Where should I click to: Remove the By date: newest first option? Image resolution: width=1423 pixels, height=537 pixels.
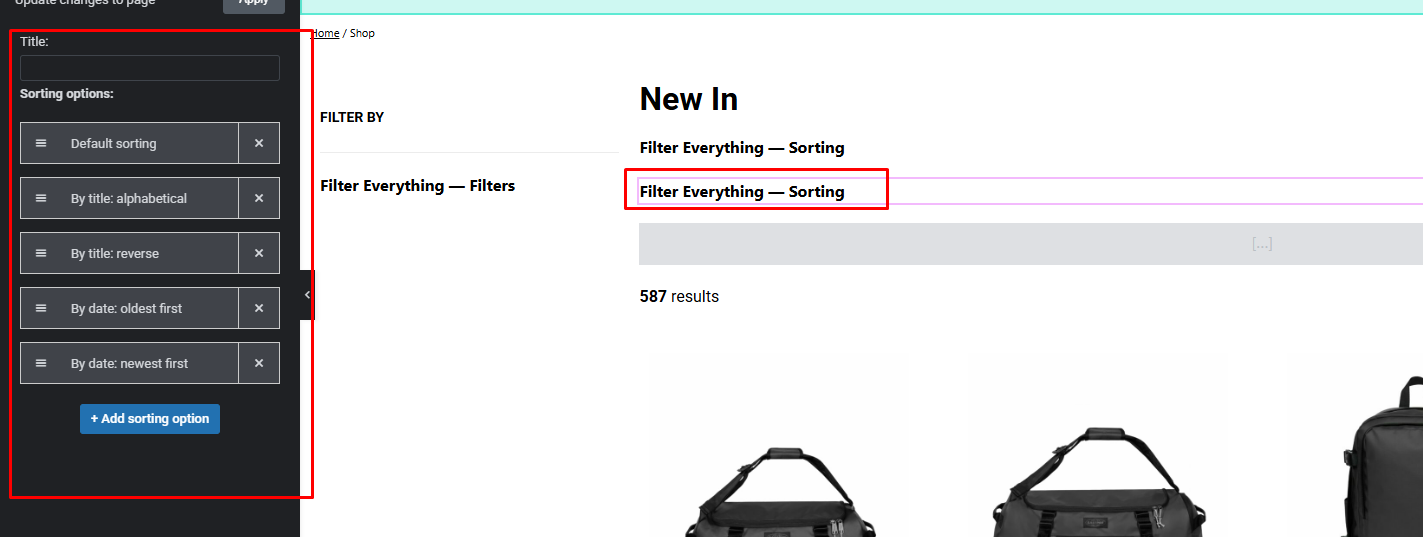[259, 363]
